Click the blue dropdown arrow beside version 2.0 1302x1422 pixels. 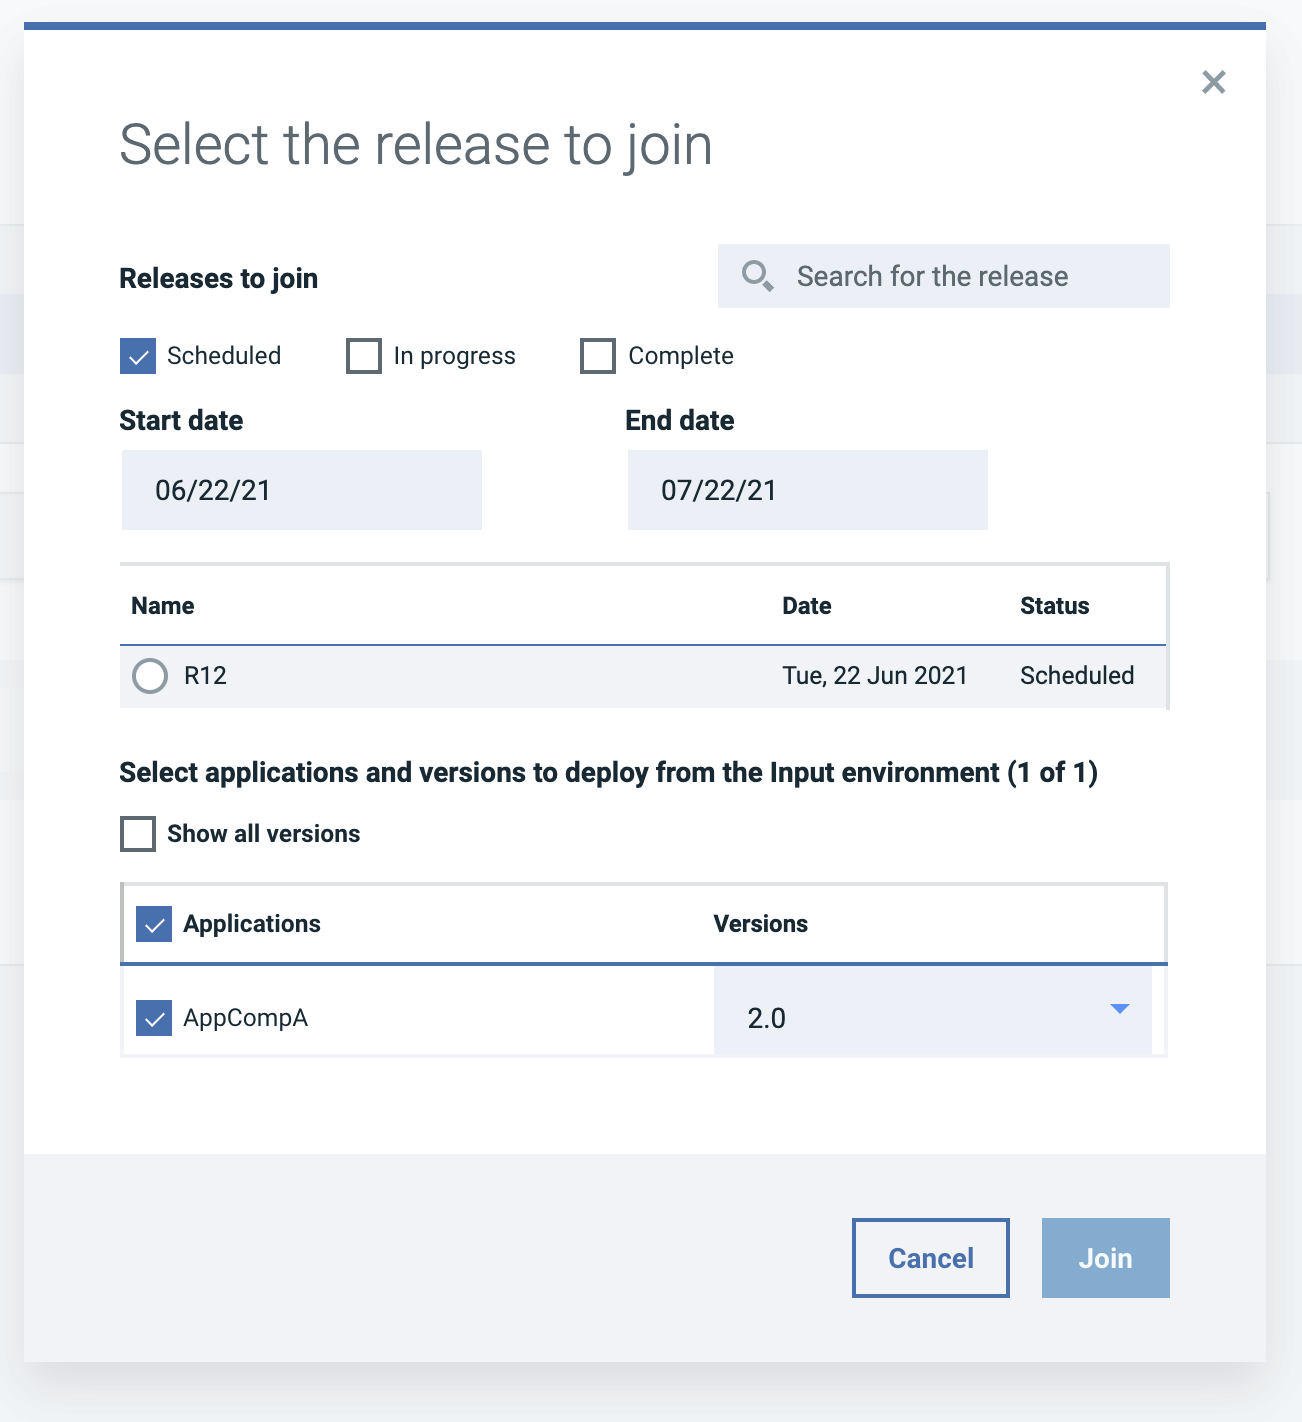click(1119, 1010)
